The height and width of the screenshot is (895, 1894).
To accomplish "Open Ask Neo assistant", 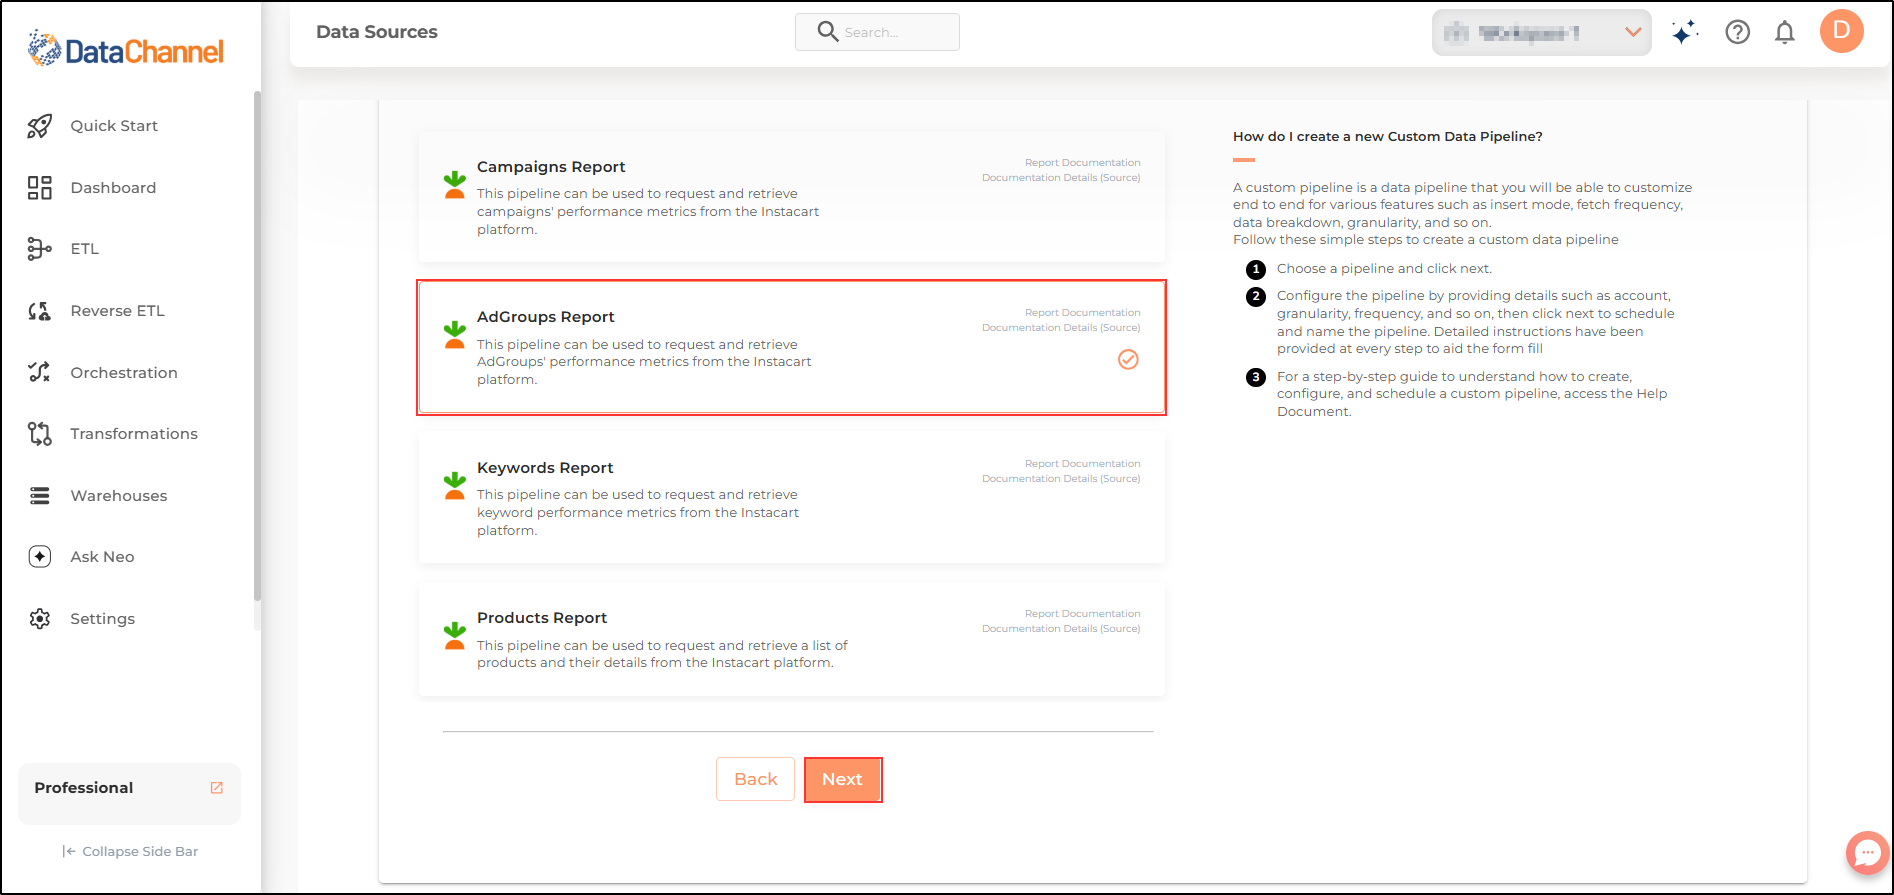I will pos(102,557).
